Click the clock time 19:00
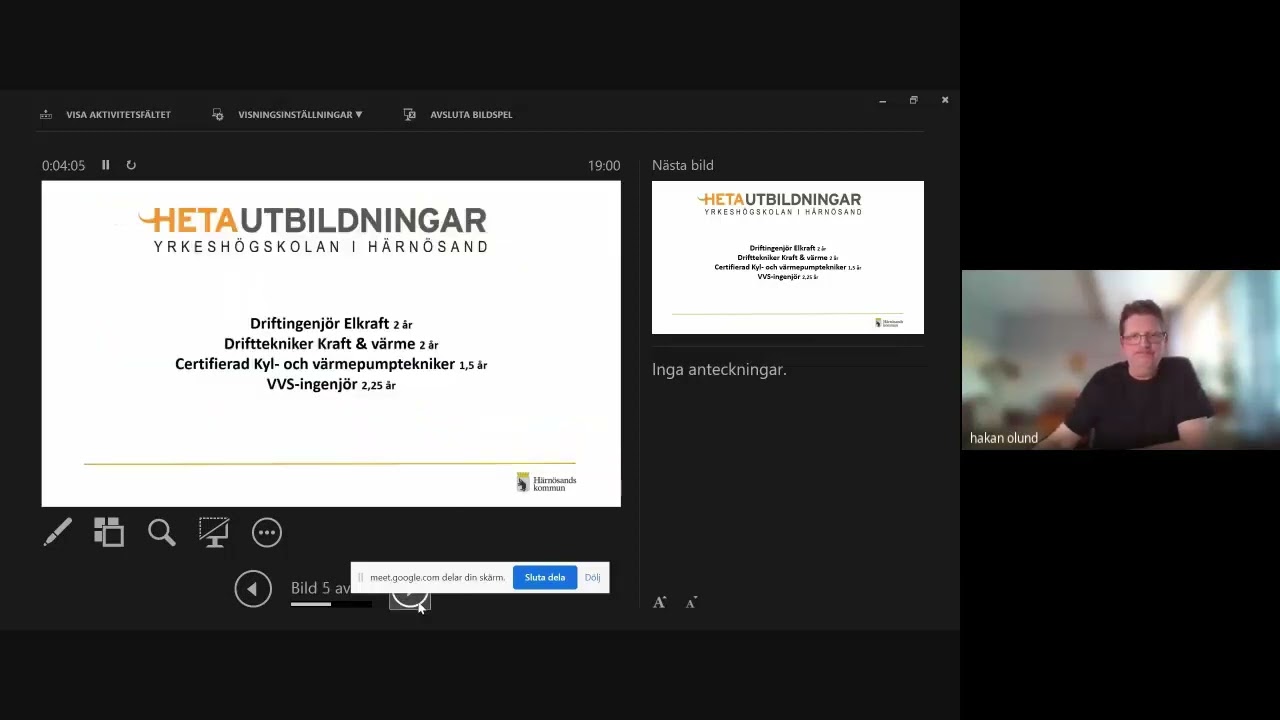The width and height of the screenshot is (1280, 720). click(604, 165)
